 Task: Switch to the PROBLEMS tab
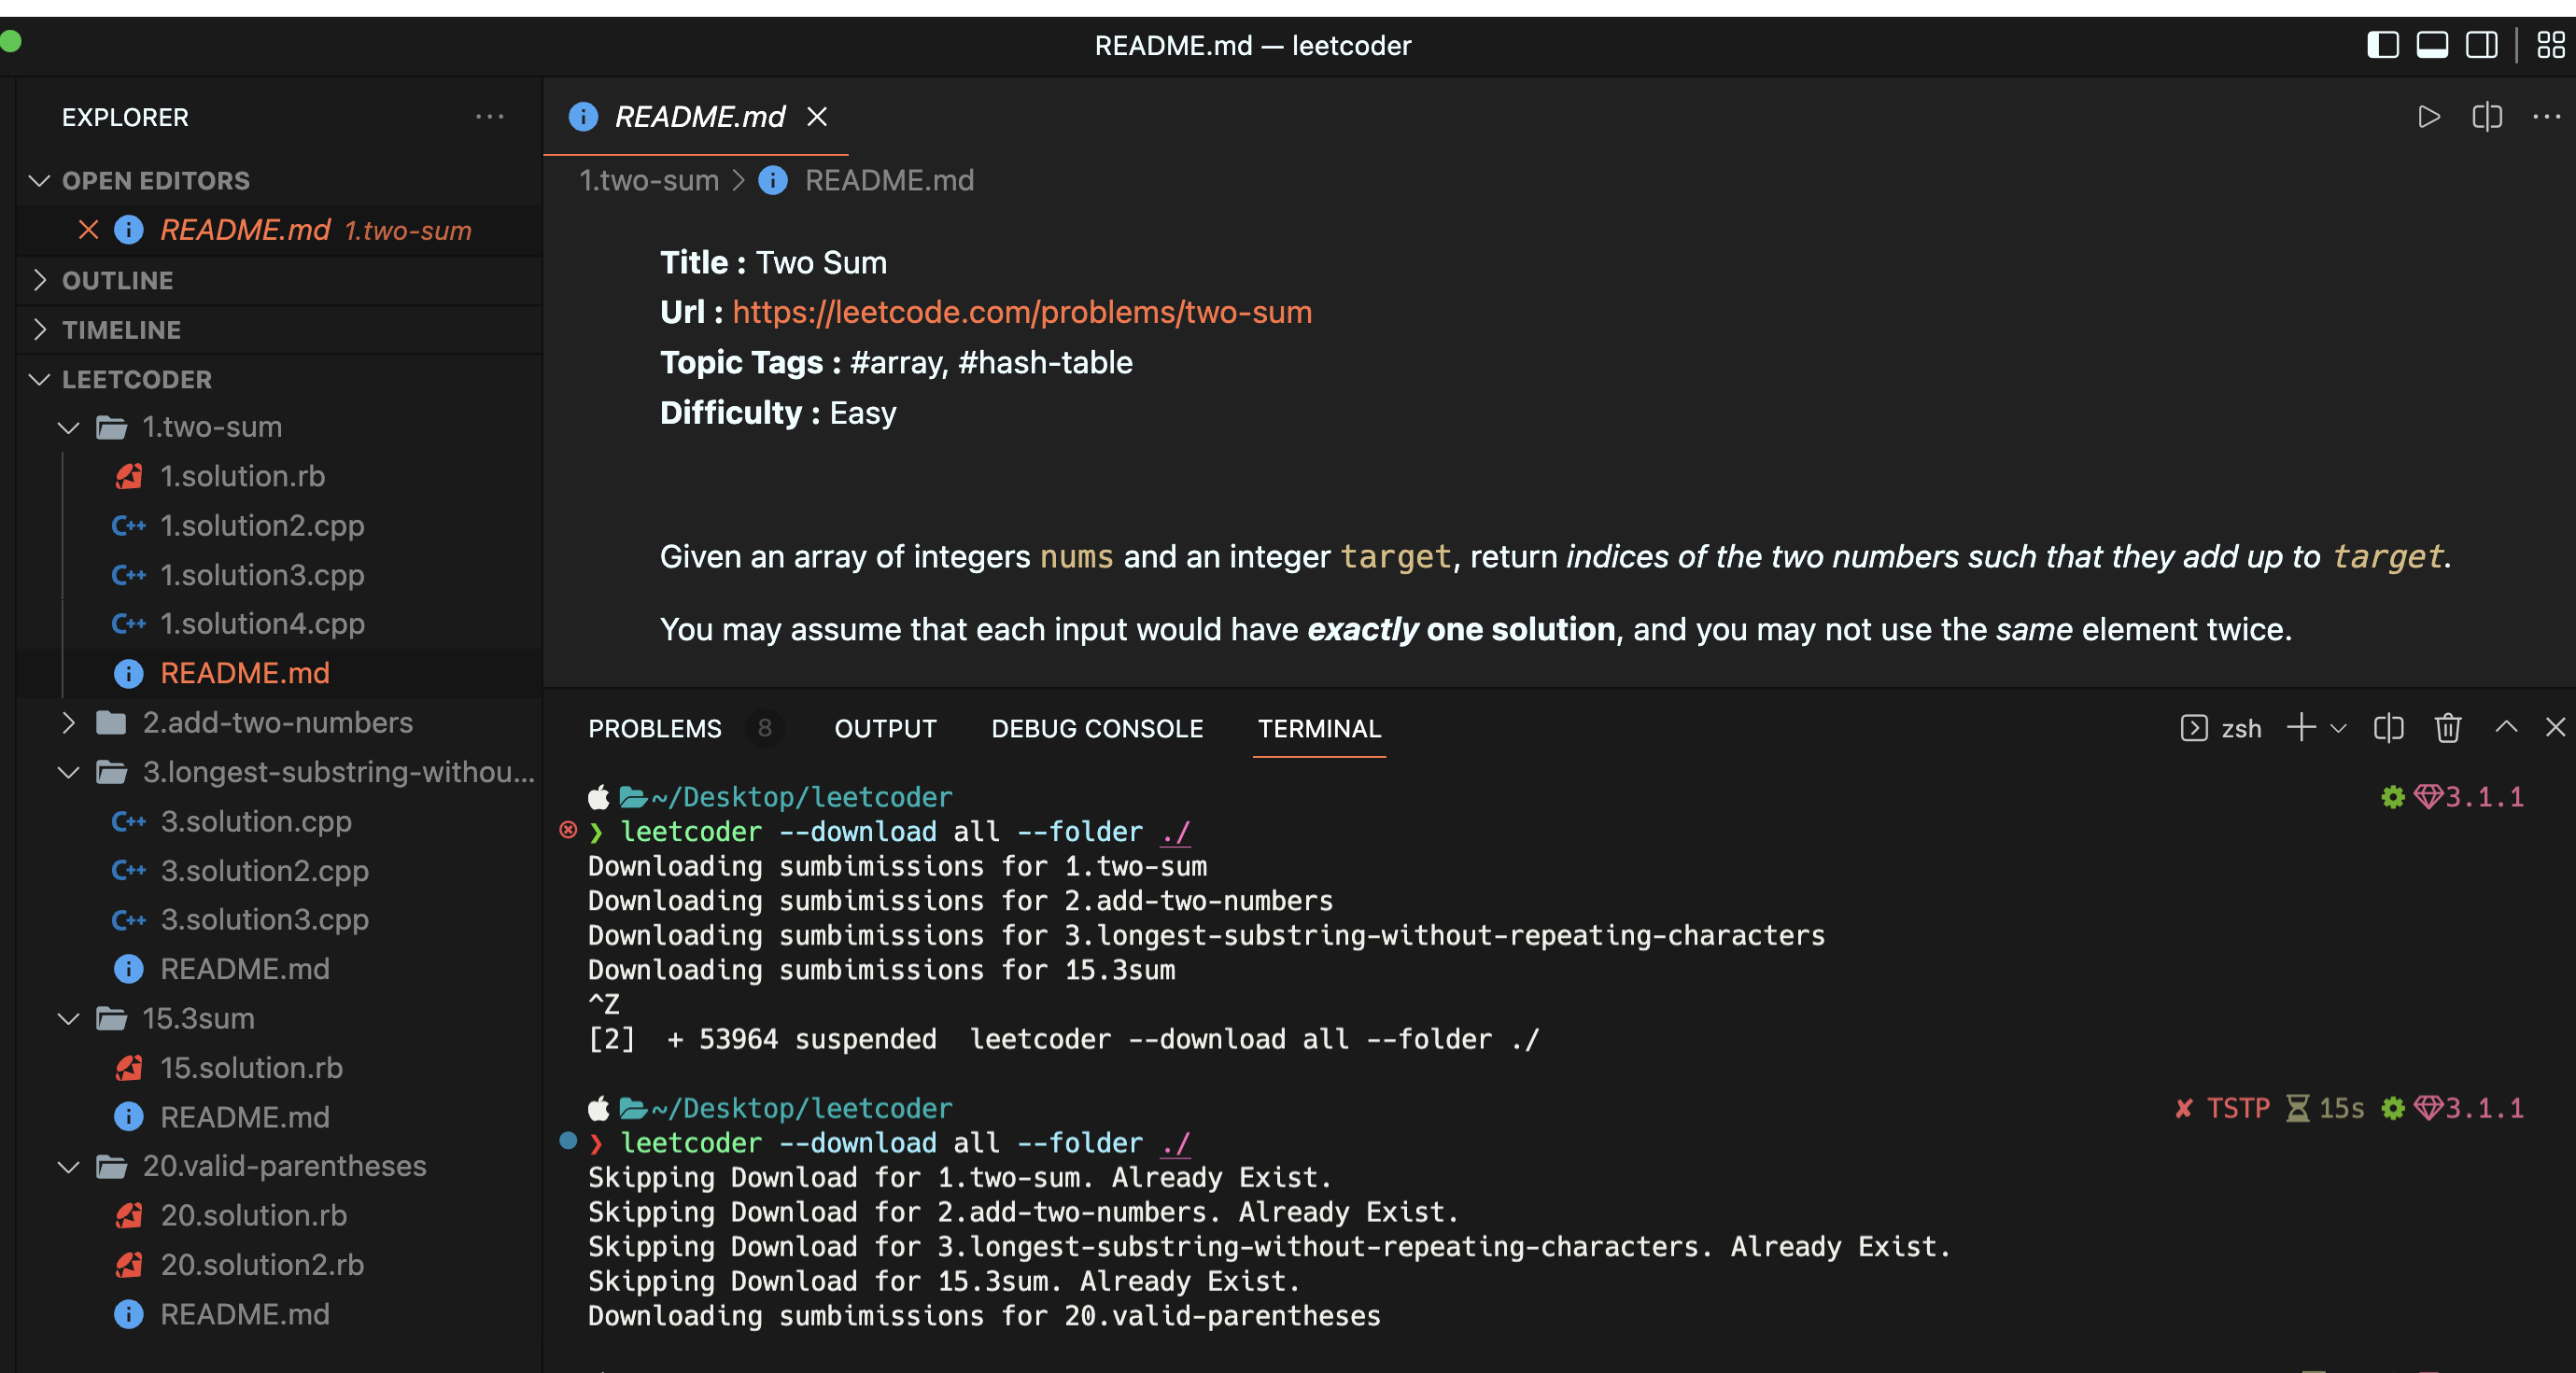[x=654, y=728]
